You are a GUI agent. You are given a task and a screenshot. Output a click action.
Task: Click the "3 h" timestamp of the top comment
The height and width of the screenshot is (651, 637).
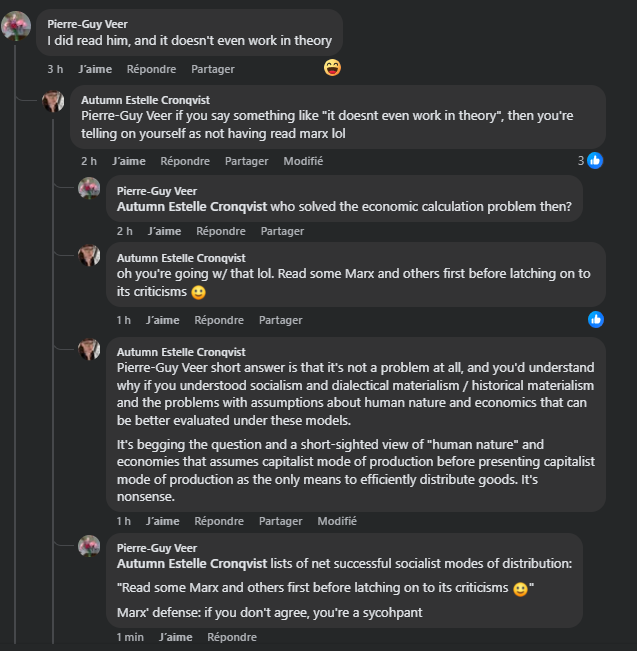pyautogui.click(x=55, y=69)
